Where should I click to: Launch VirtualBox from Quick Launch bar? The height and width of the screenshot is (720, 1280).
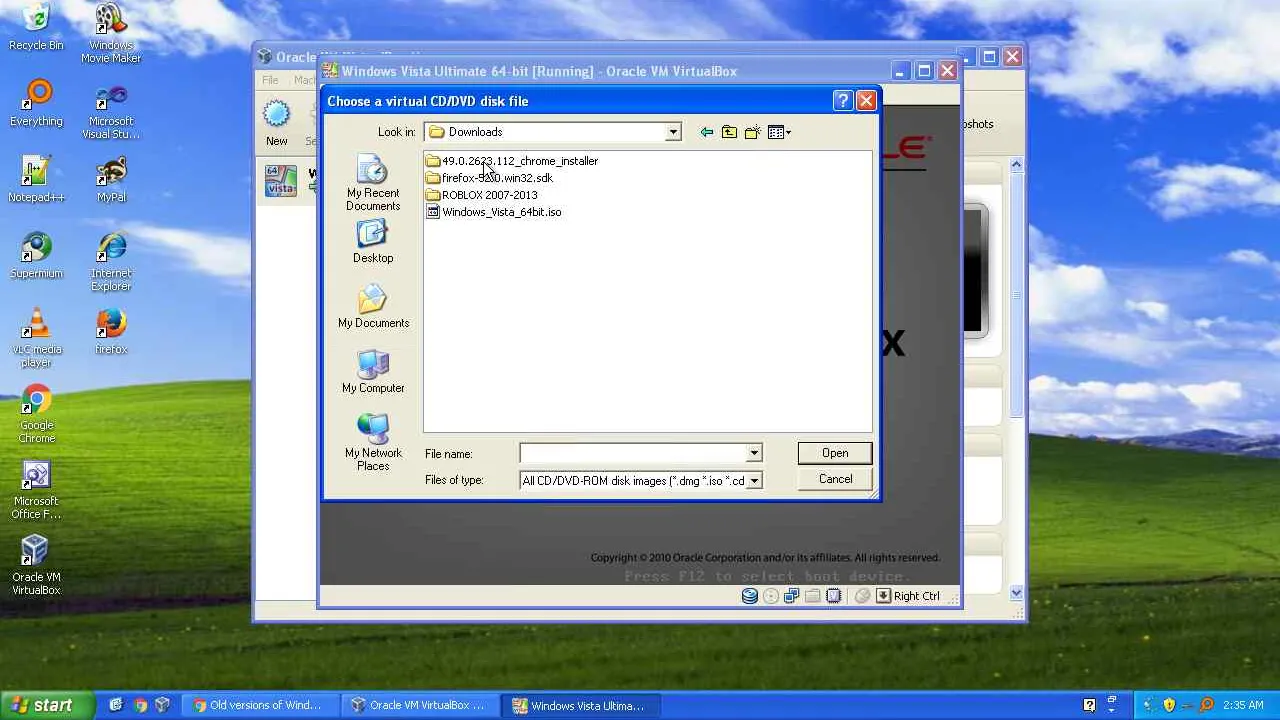[162, 705]
